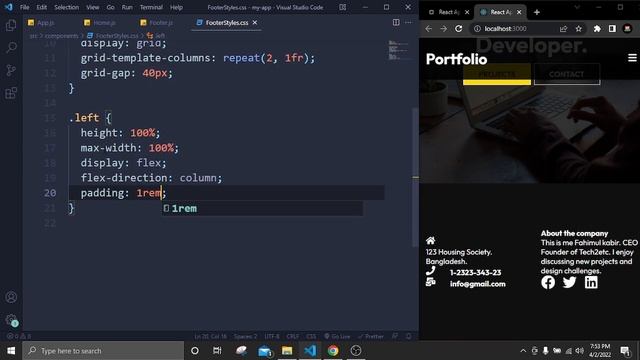The image size is (640, 360).
Task: Open the hamburger menu on Portfolio page
Action: click(x=632, y=58)
